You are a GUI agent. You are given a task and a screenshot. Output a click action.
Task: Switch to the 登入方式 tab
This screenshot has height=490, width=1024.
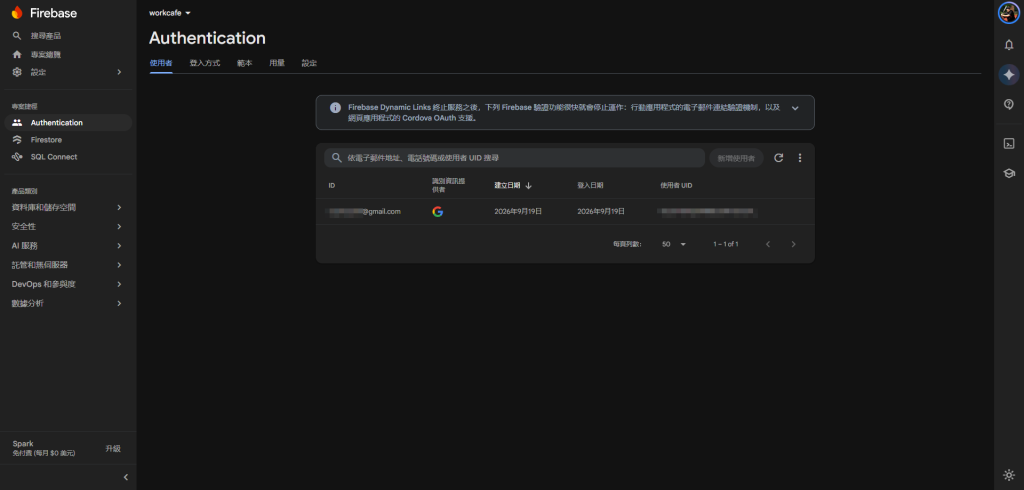click(204, 63)
